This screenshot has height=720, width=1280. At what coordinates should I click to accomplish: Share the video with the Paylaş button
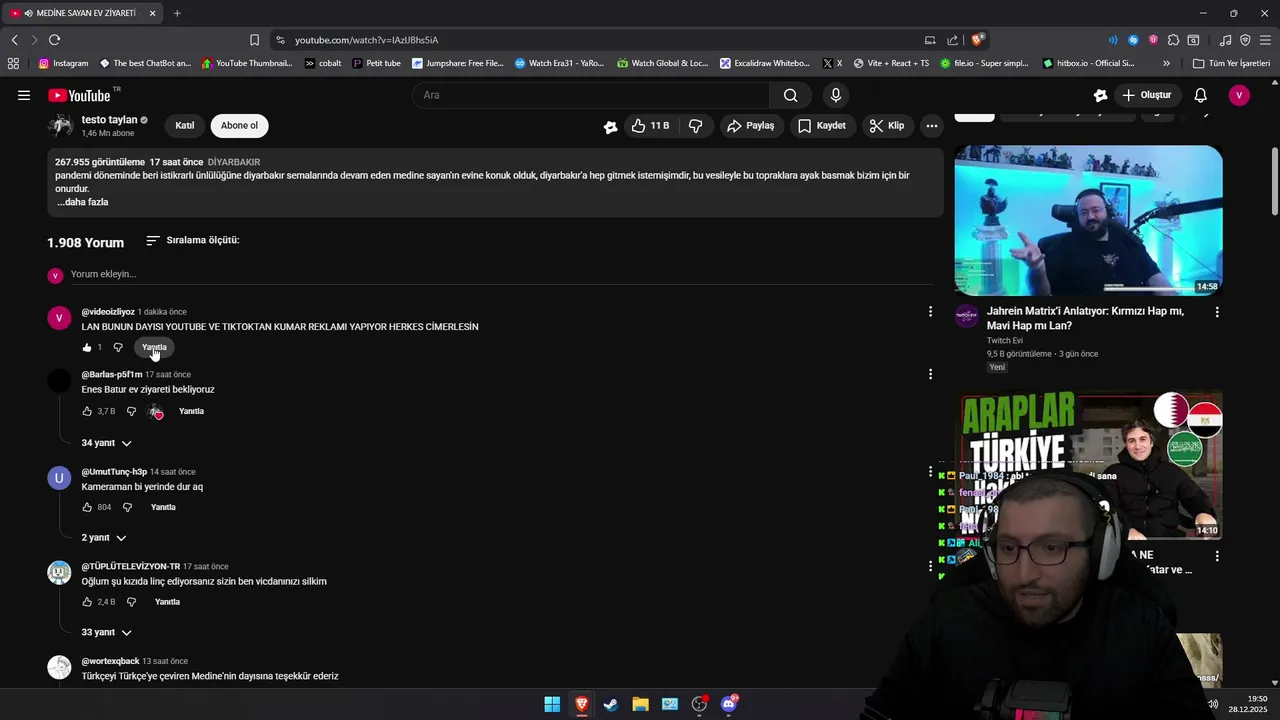pos(751,126)
